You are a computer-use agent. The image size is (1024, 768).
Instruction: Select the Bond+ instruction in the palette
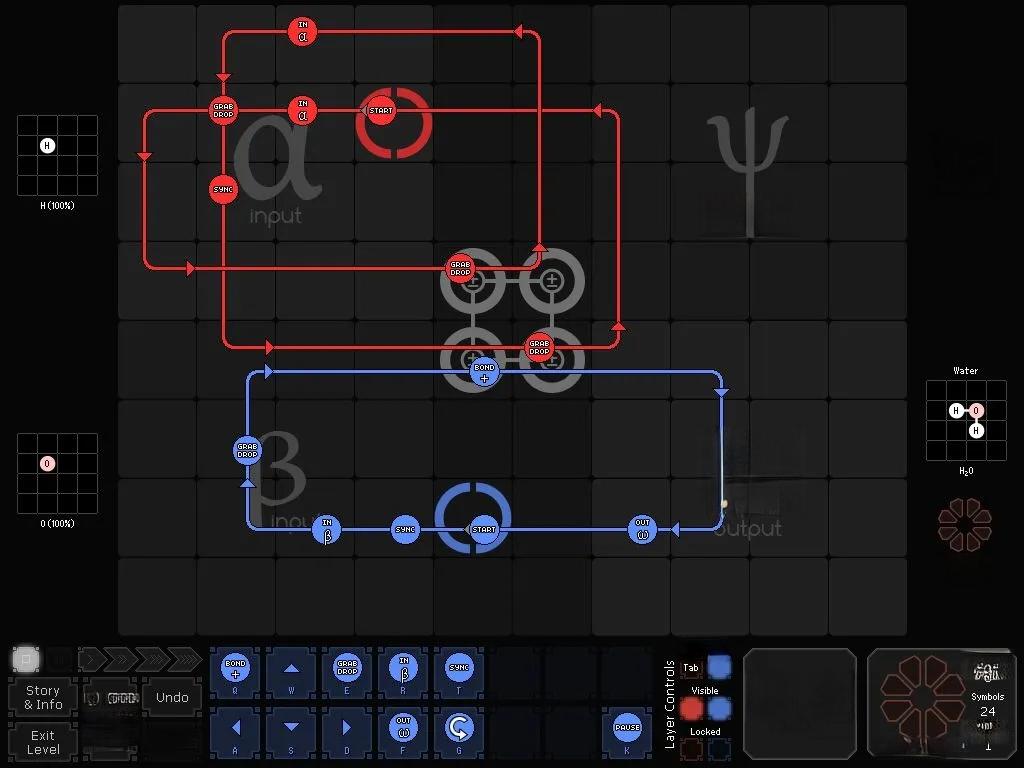click(236, 669)
